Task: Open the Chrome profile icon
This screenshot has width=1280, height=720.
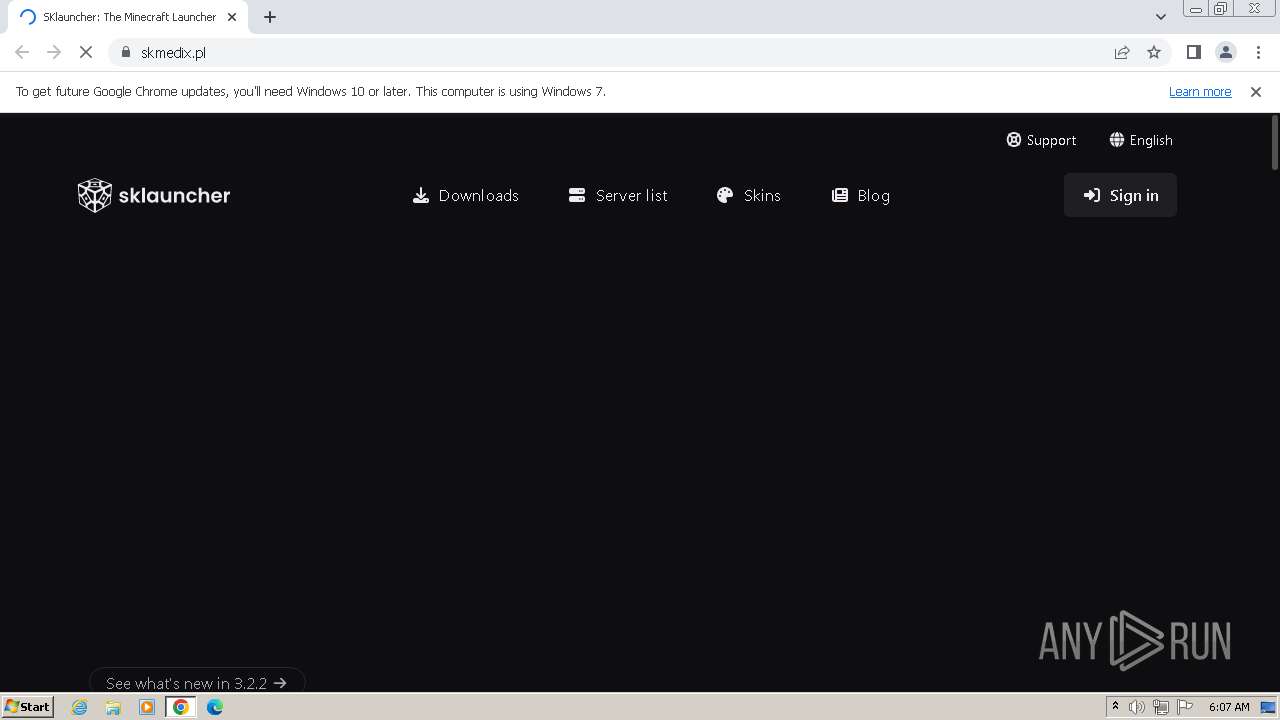Action: [1226, 52]
